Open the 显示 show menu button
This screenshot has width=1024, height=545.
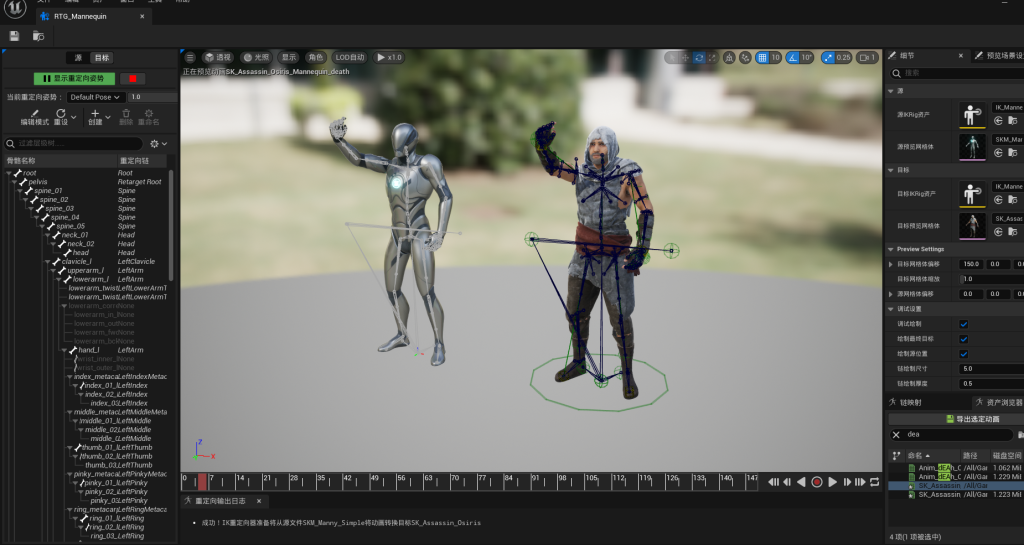tap(289, 57)
